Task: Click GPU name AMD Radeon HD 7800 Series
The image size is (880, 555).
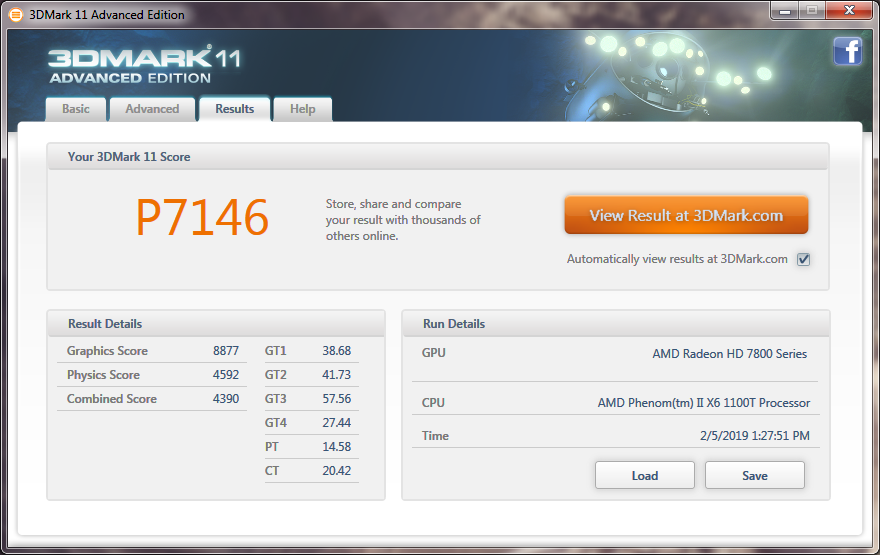Action: pyautogui.click(x=730, y=354)
